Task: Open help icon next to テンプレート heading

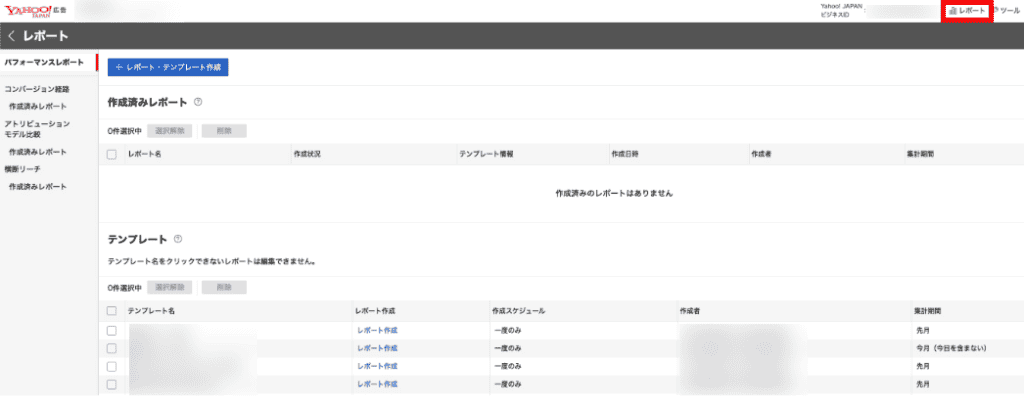Action: [x=178, y=239]
